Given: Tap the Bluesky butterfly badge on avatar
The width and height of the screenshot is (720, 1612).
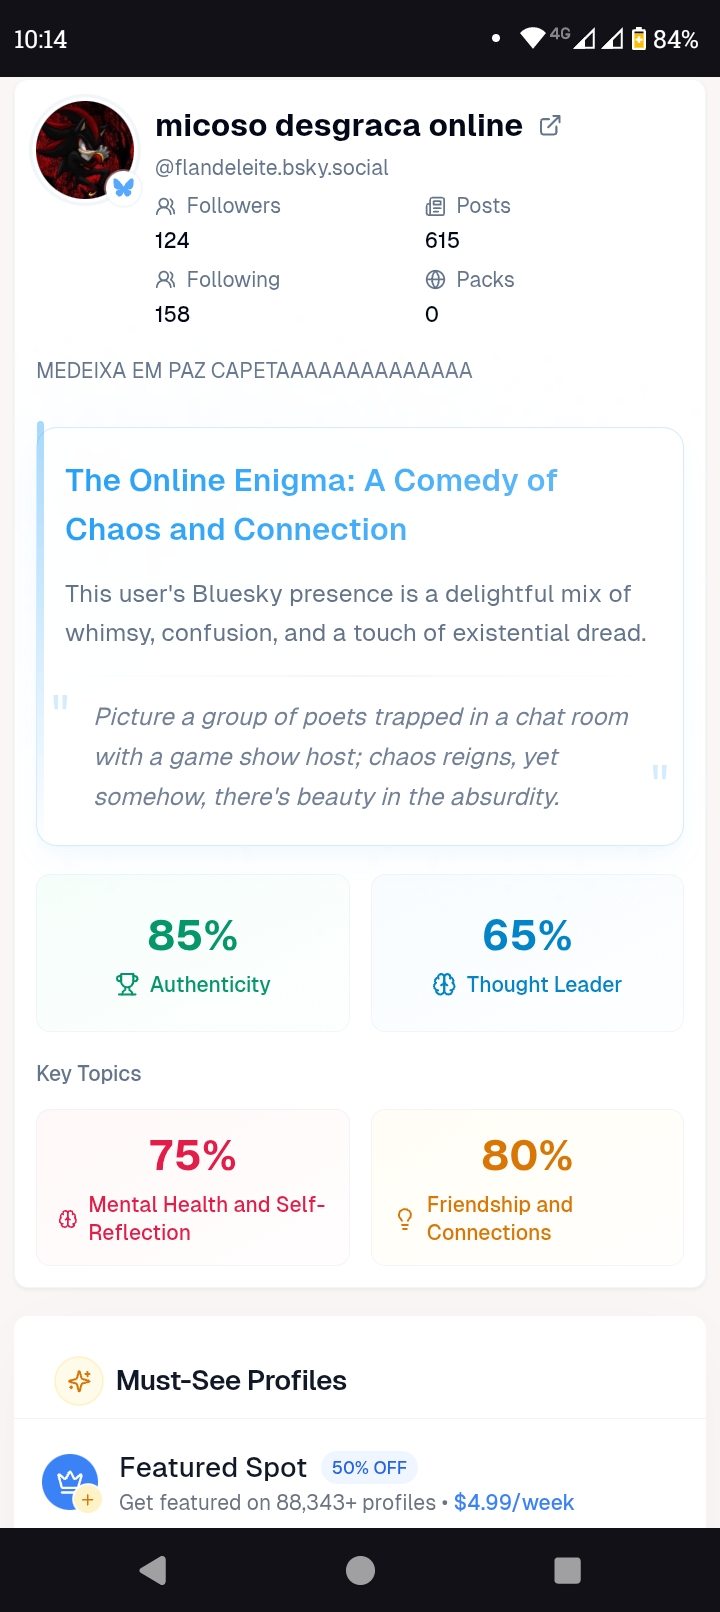Looking at the screenshot, I should (123, 187).
